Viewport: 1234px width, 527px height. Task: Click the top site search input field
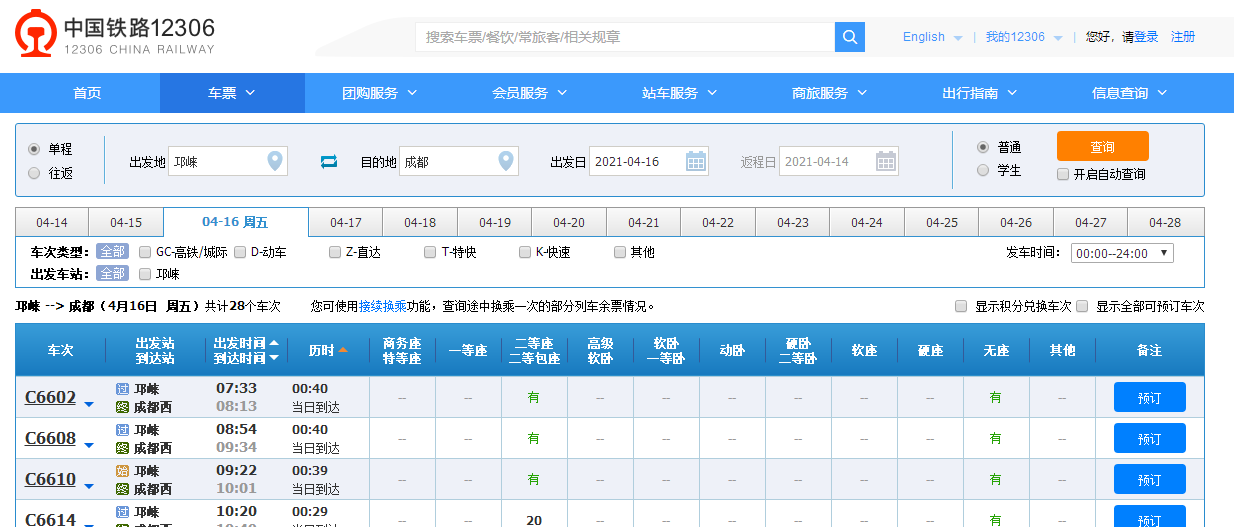(625, 37)
